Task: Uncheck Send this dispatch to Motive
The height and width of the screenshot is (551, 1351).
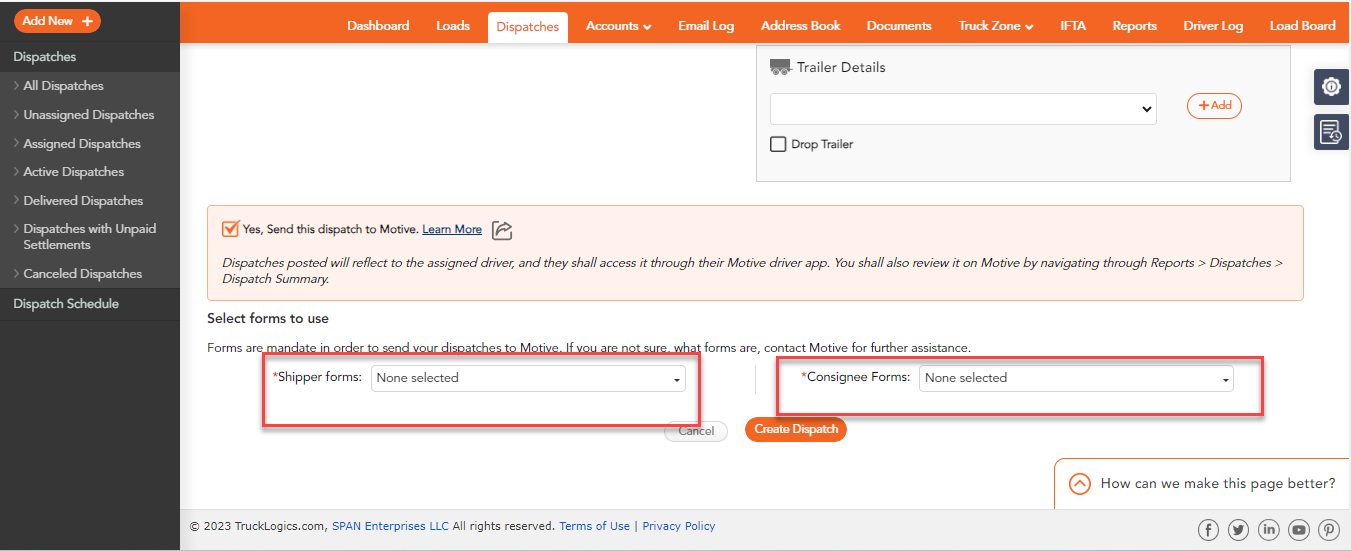Action: click(x=230, y=228)
